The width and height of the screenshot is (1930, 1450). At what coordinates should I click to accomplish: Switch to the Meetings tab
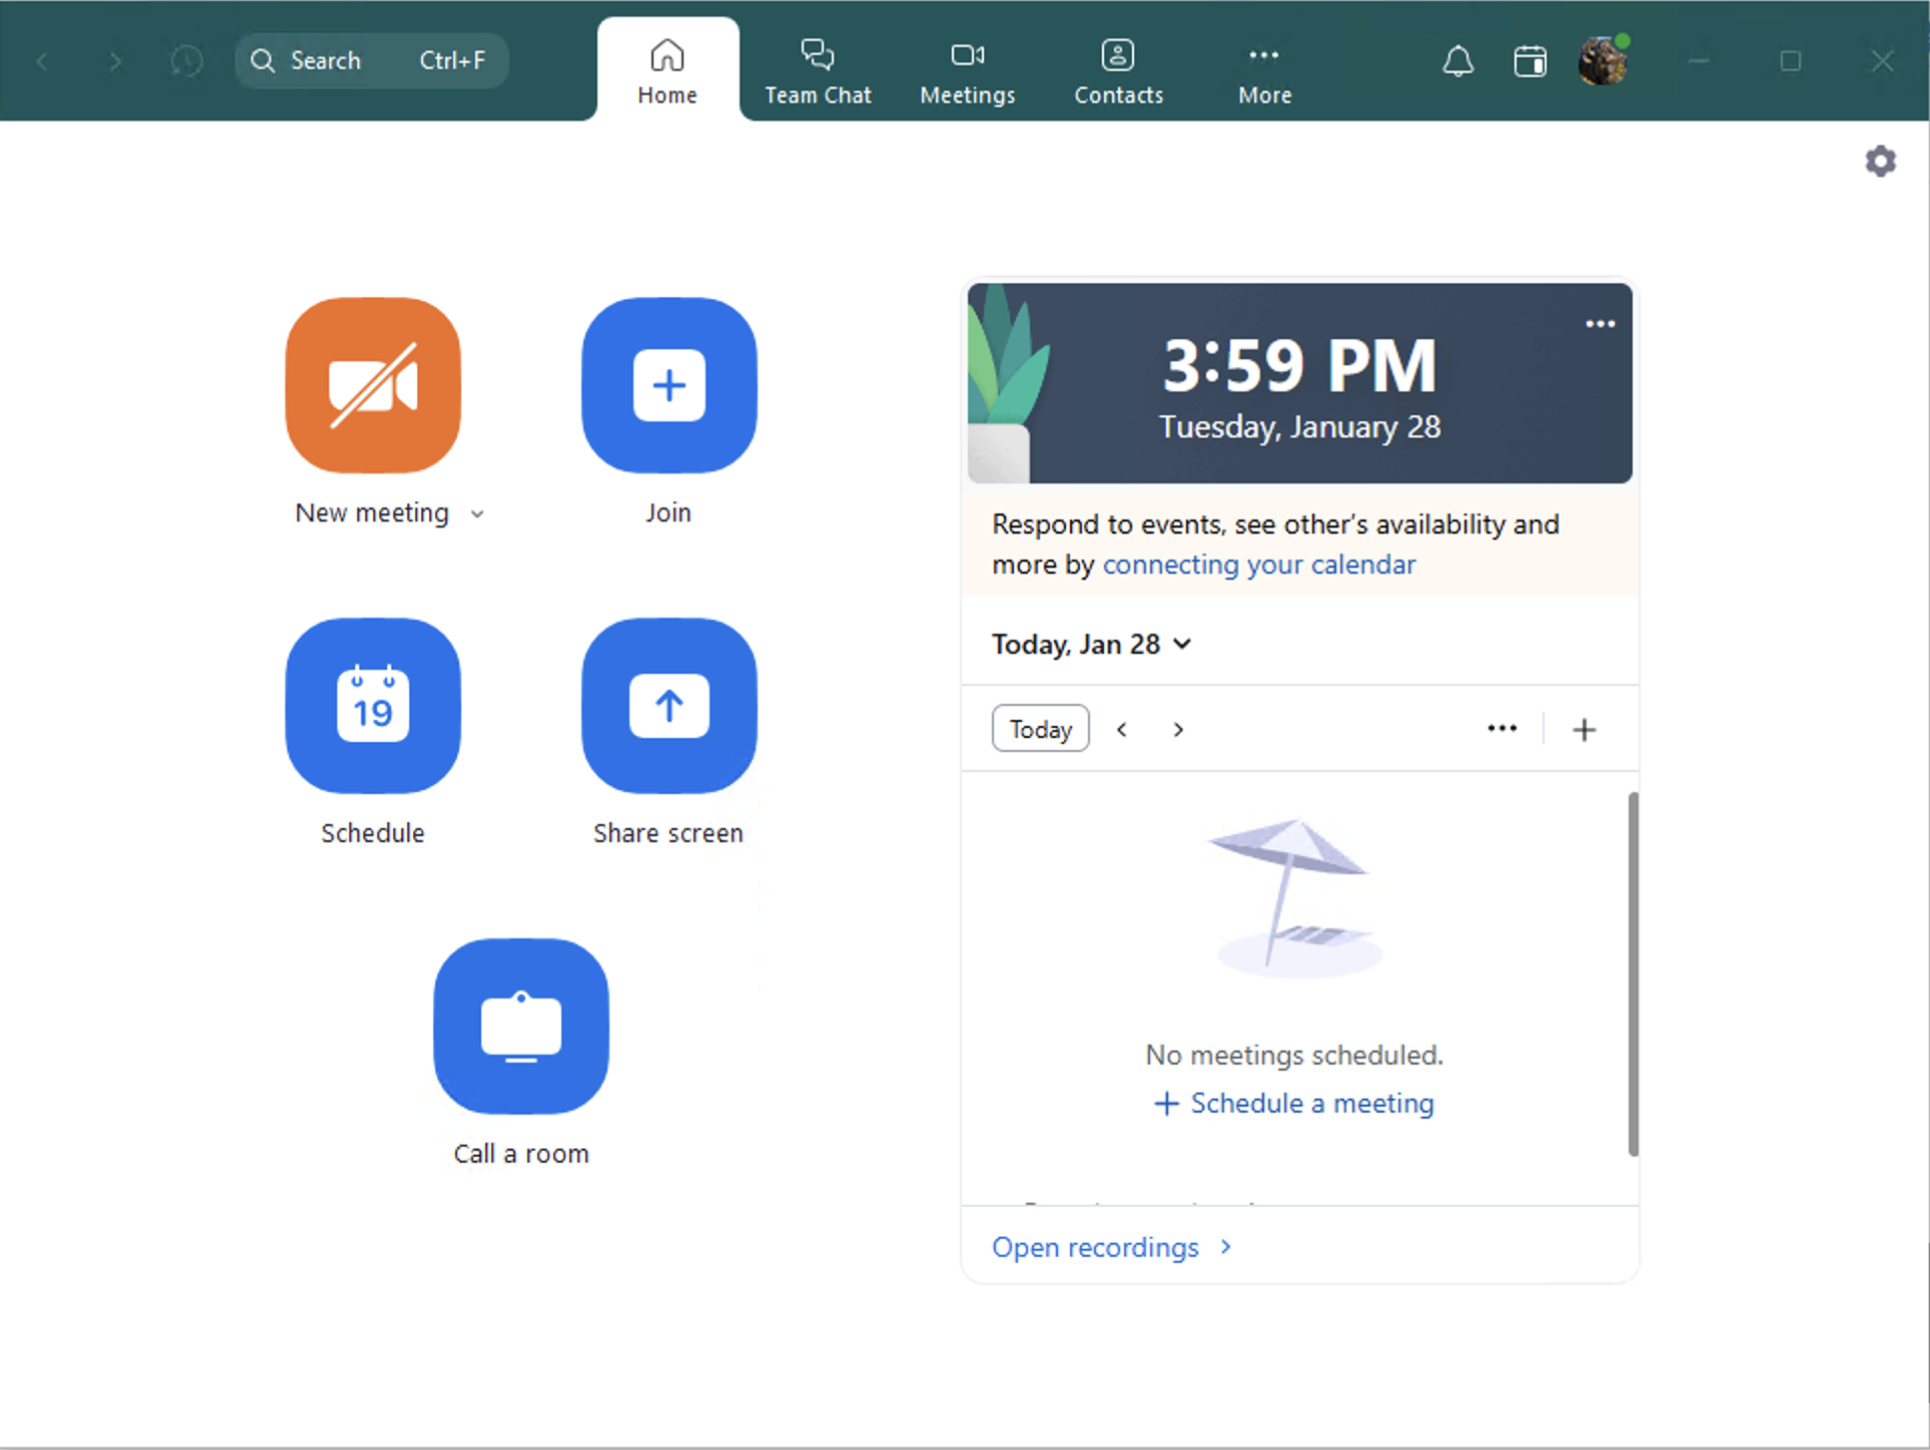click(967, 72)
